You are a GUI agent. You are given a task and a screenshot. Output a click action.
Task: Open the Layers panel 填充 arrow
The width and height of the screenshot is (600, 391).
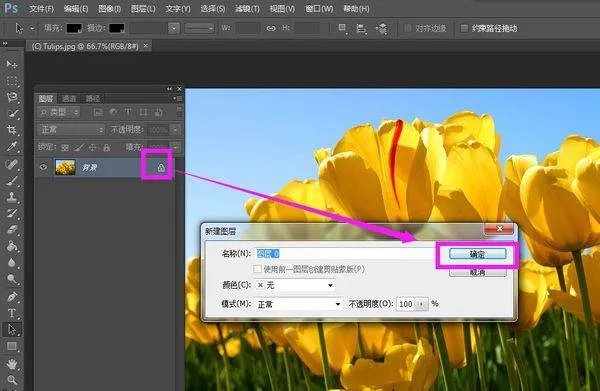(175, 147)
